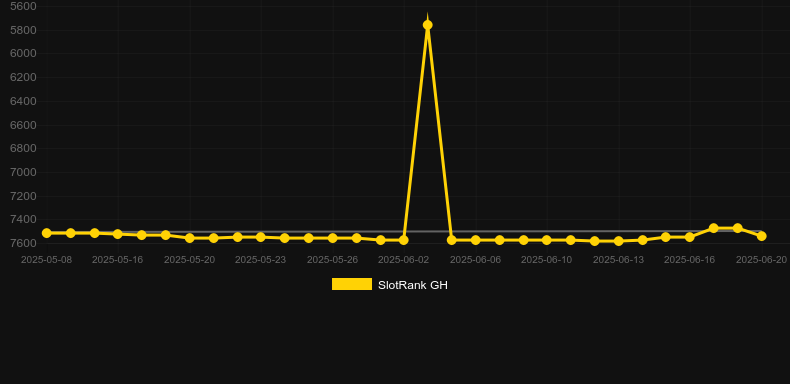Click the data point above 2025-05-16
Screen dimensions: 790x384
pos(118,234)
